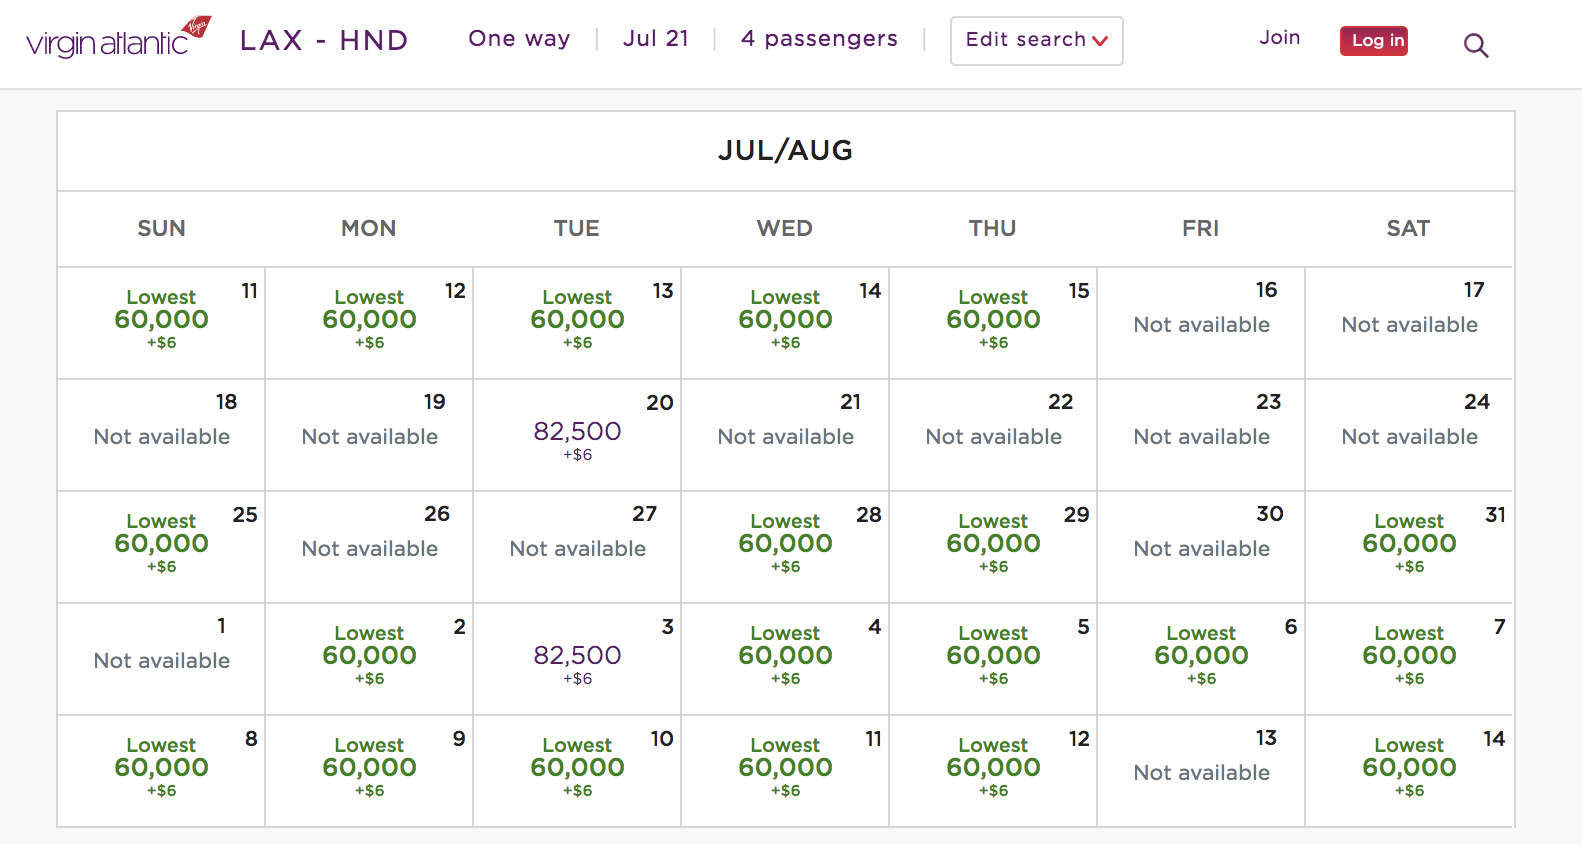Select August 9 lowest fare cell
The width and height of the screenshot is (1582, 844).
369,768
